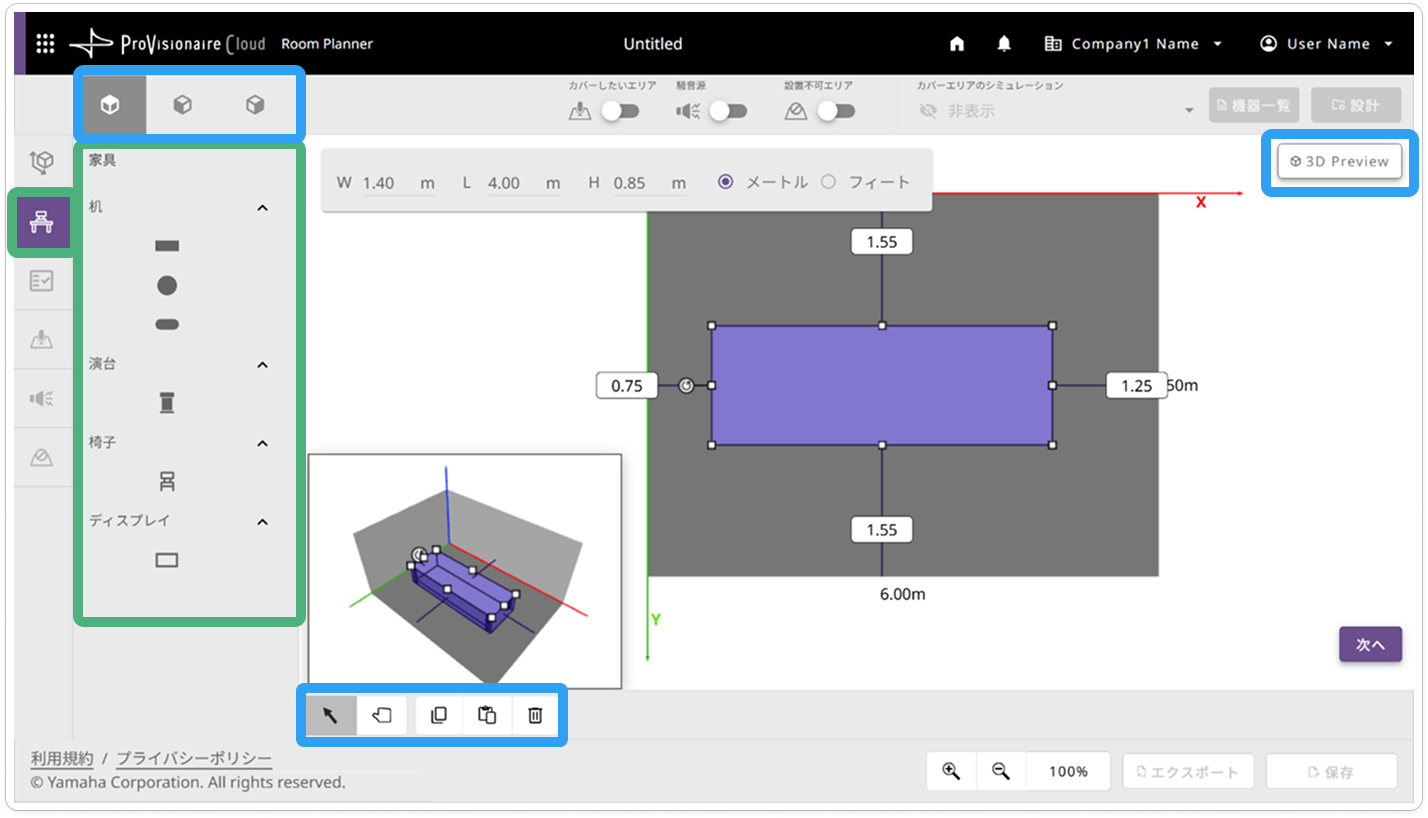Collapse the 椅子 section

(x=262, y=442)
